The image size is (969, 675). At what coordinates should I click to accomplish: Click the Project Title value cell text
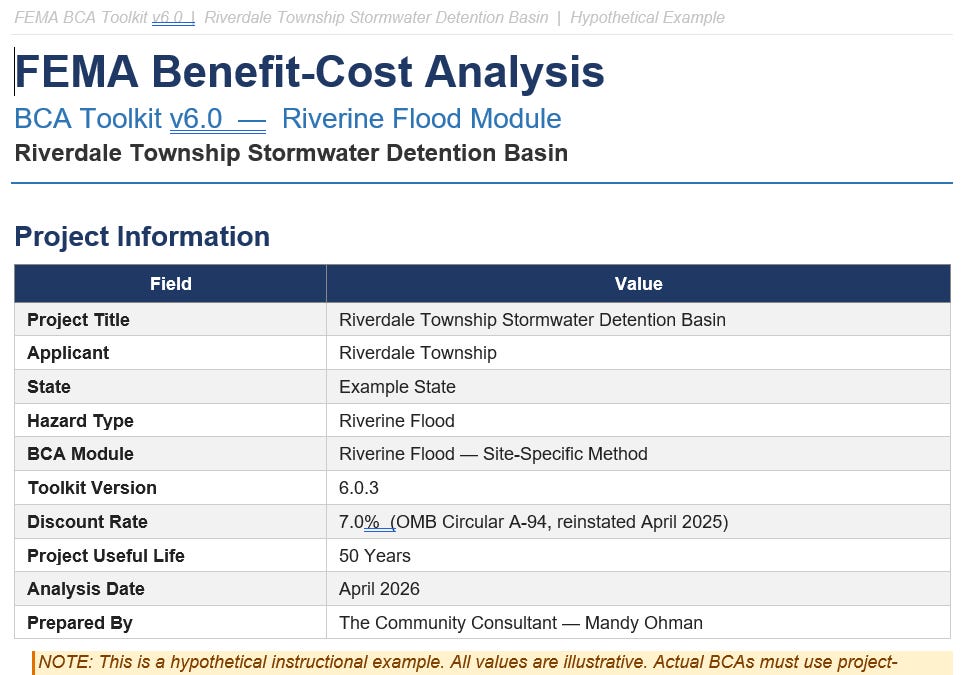click(x=532, y=320)
